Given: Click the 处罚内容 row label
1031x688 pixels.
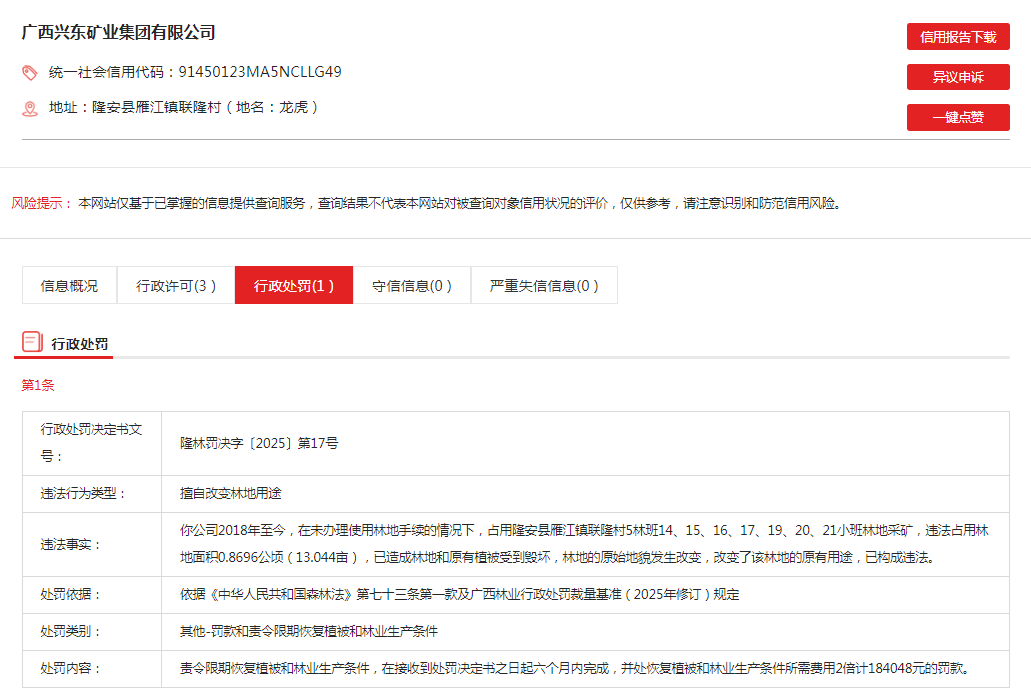Looking at the screenshot, I should (69, 668).
